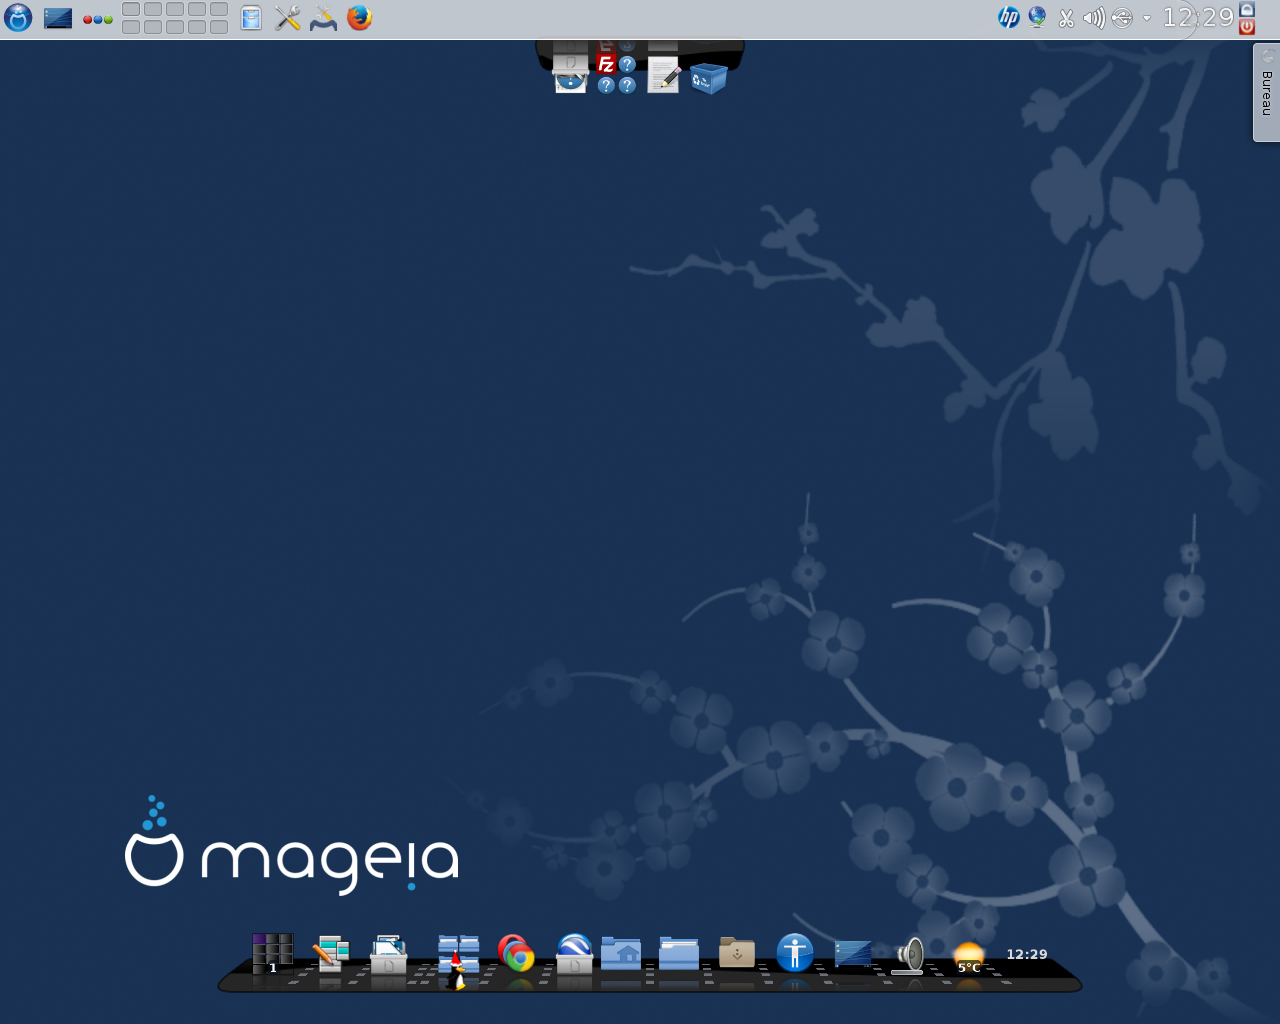Open the Klipper scissors clipboard icon

tap(1066, 18)
